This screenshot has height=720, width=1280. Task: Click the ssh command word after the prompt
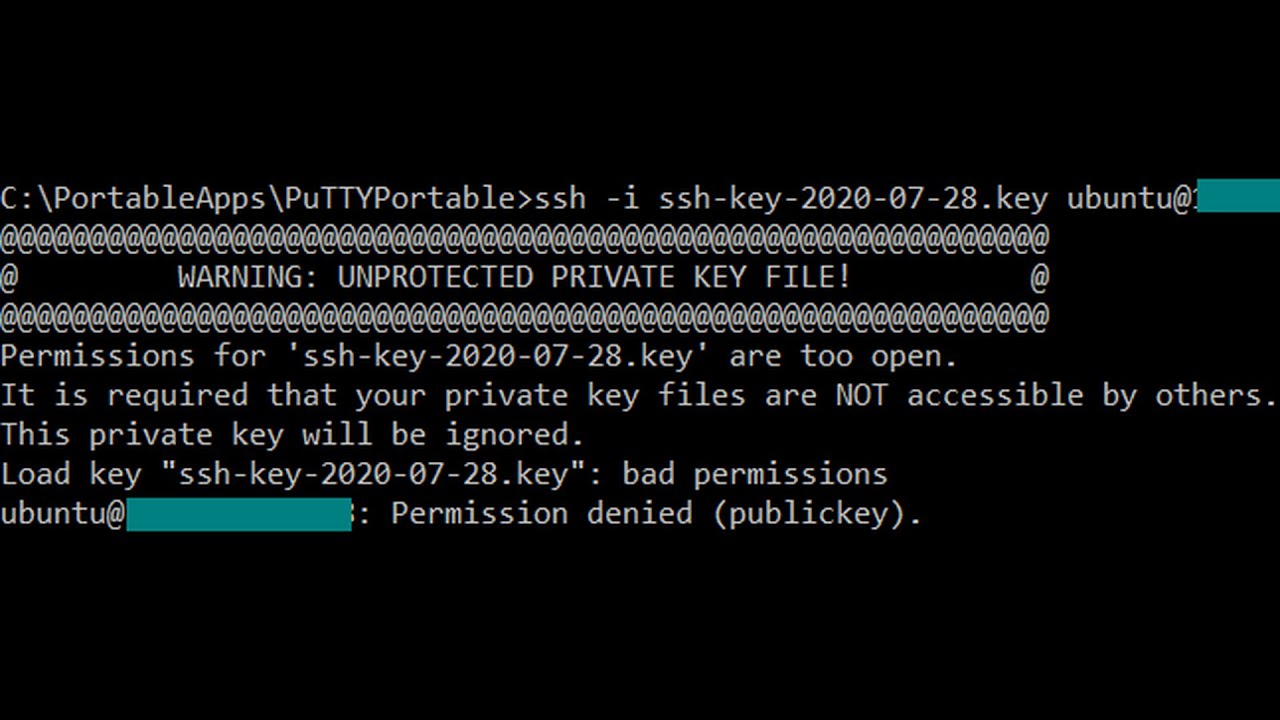[560, 198]
